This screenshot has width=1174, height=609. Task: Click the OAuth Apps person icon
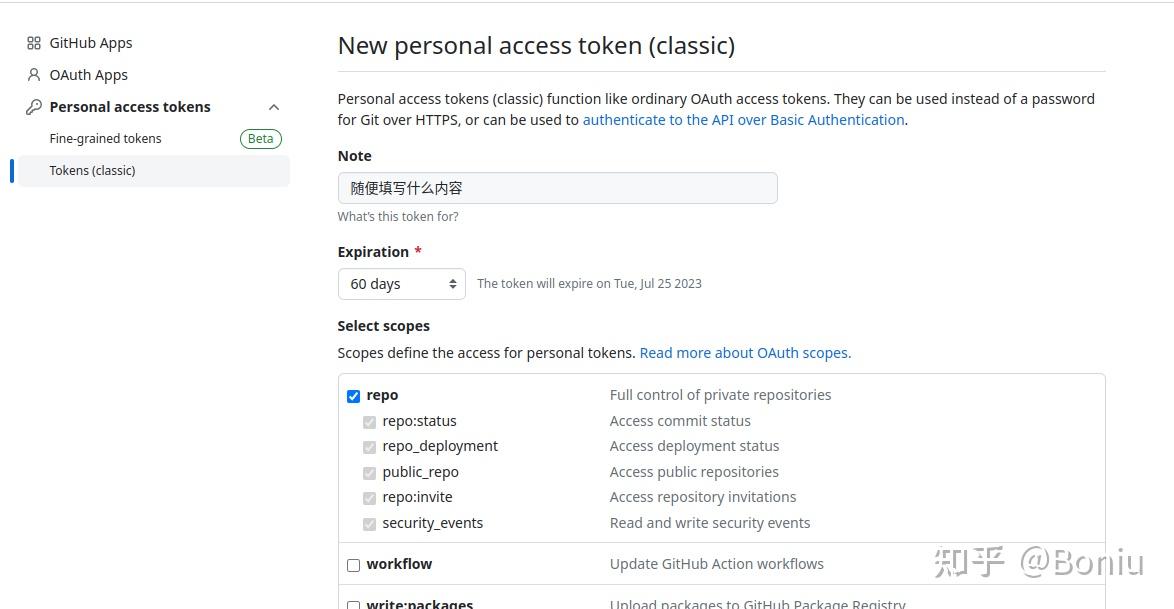[x=34, y=75]
